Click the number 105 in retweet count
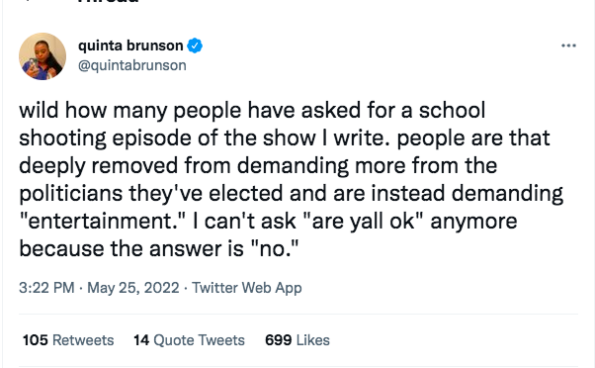 click(35, 340)
